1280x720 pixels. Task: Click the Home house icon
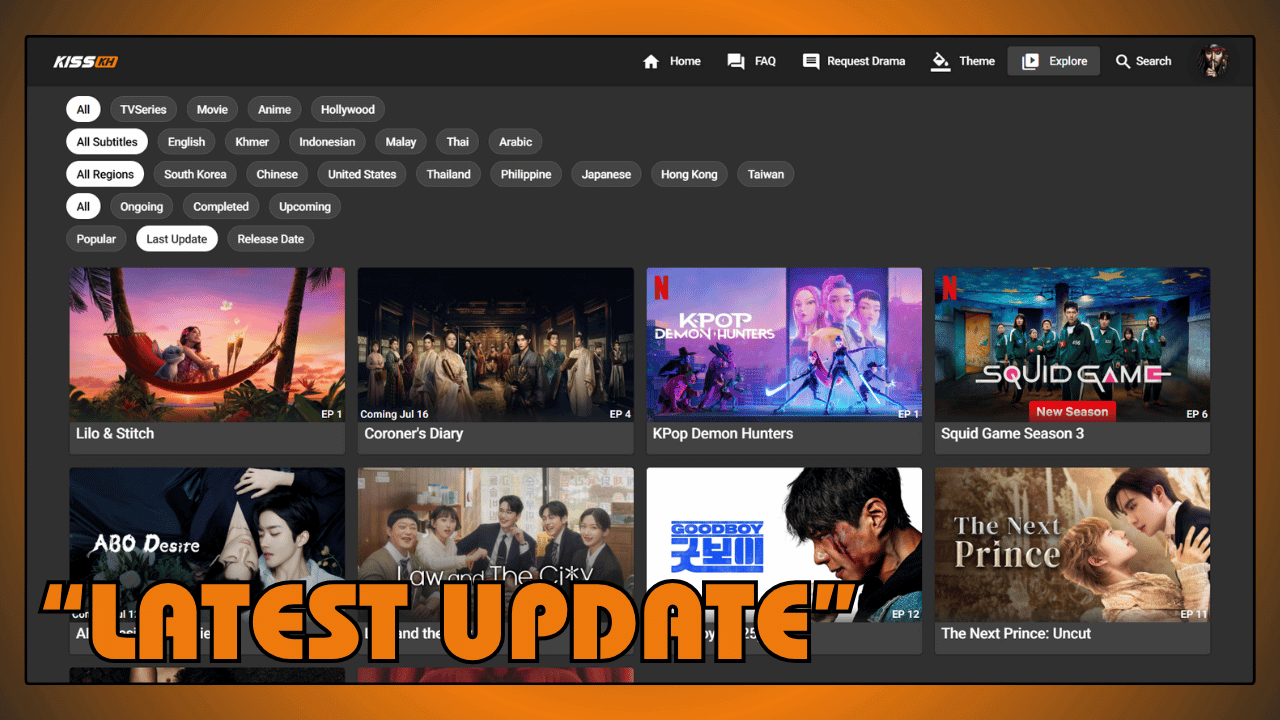pos(651,62)
